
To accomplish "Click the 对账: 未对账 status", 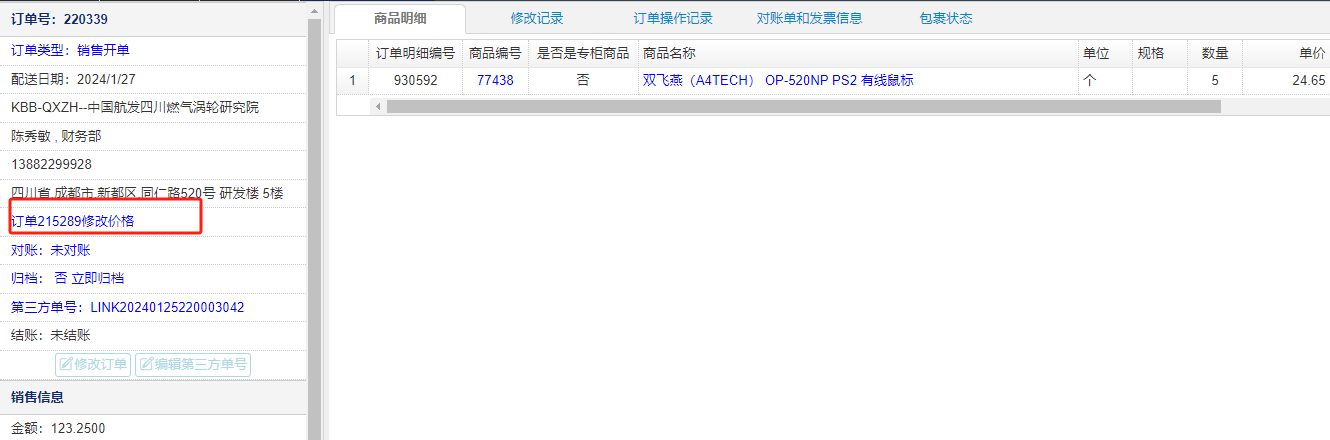I will click(x=50, y=250).
